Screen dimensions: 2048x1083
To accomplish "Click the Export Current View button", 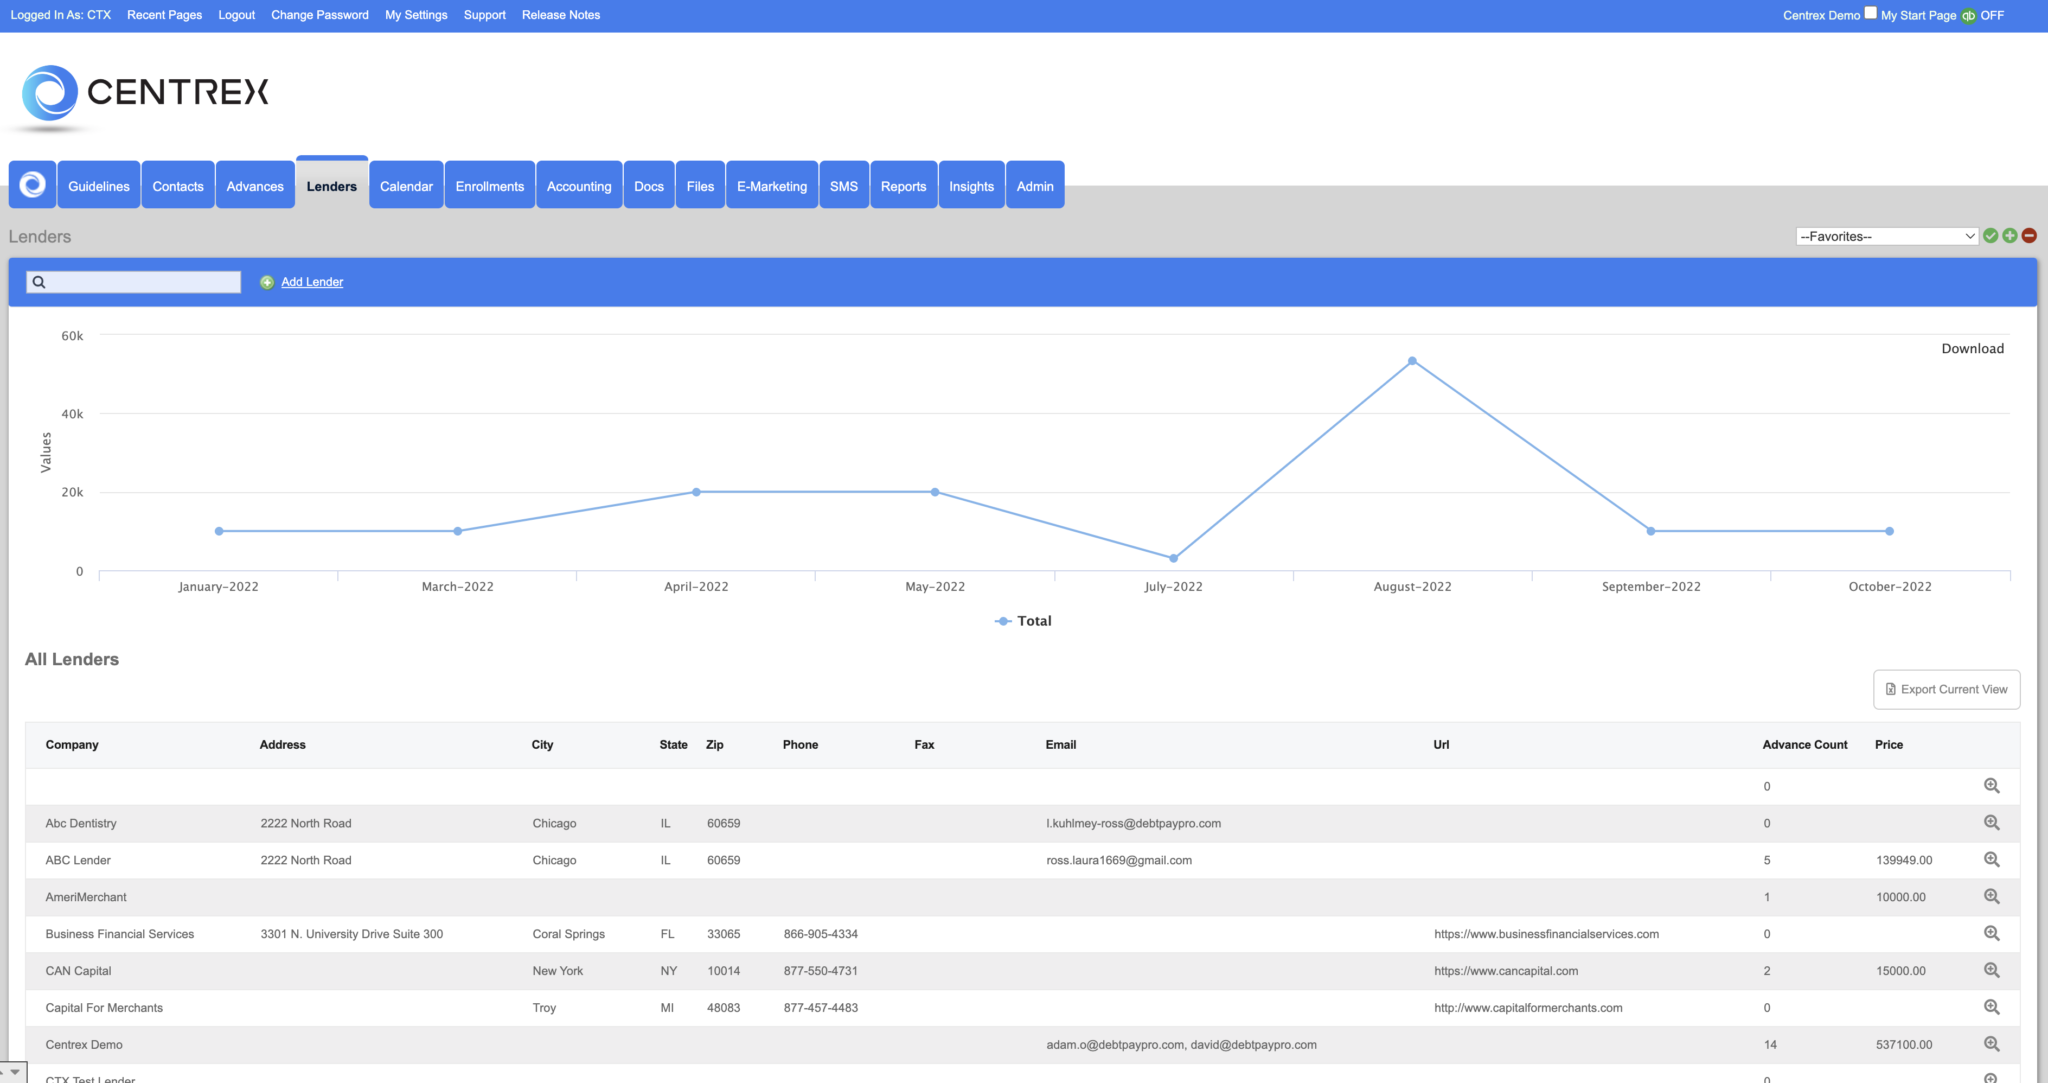I will tap(1946, 689).
